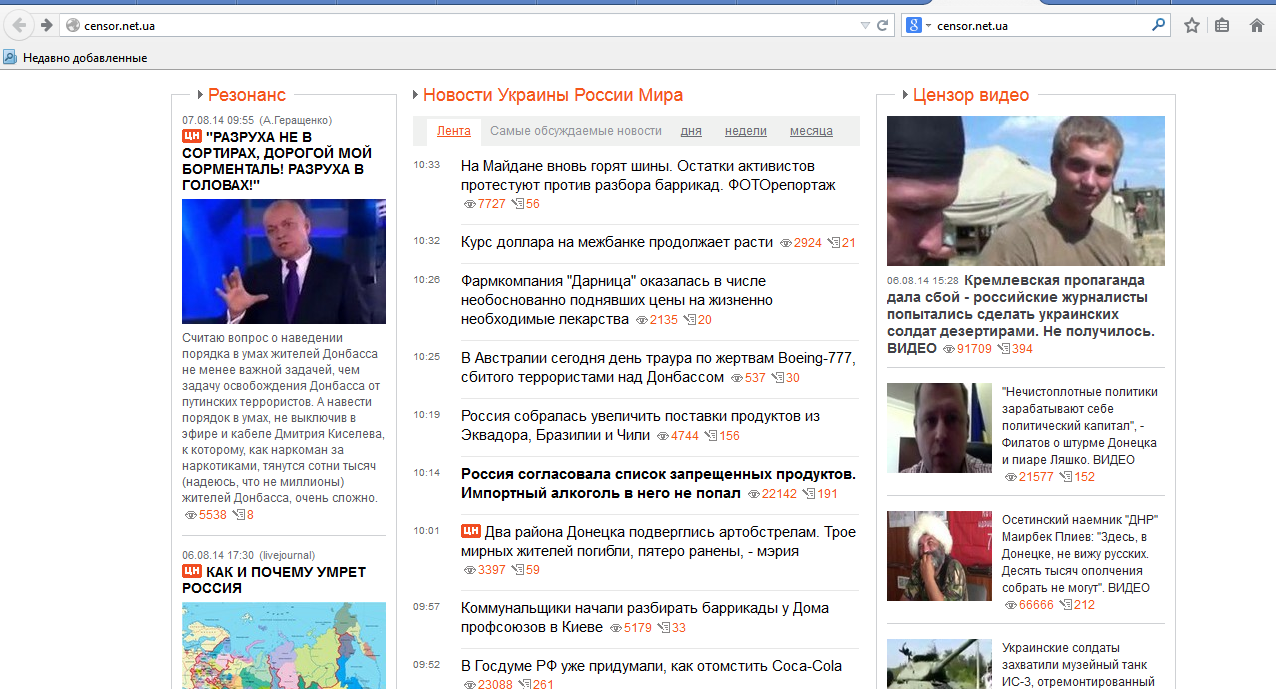The image size is (1276, 689).
Task: Open Осетинский наемник video thumbnail
Action: (x=939, y=556)
